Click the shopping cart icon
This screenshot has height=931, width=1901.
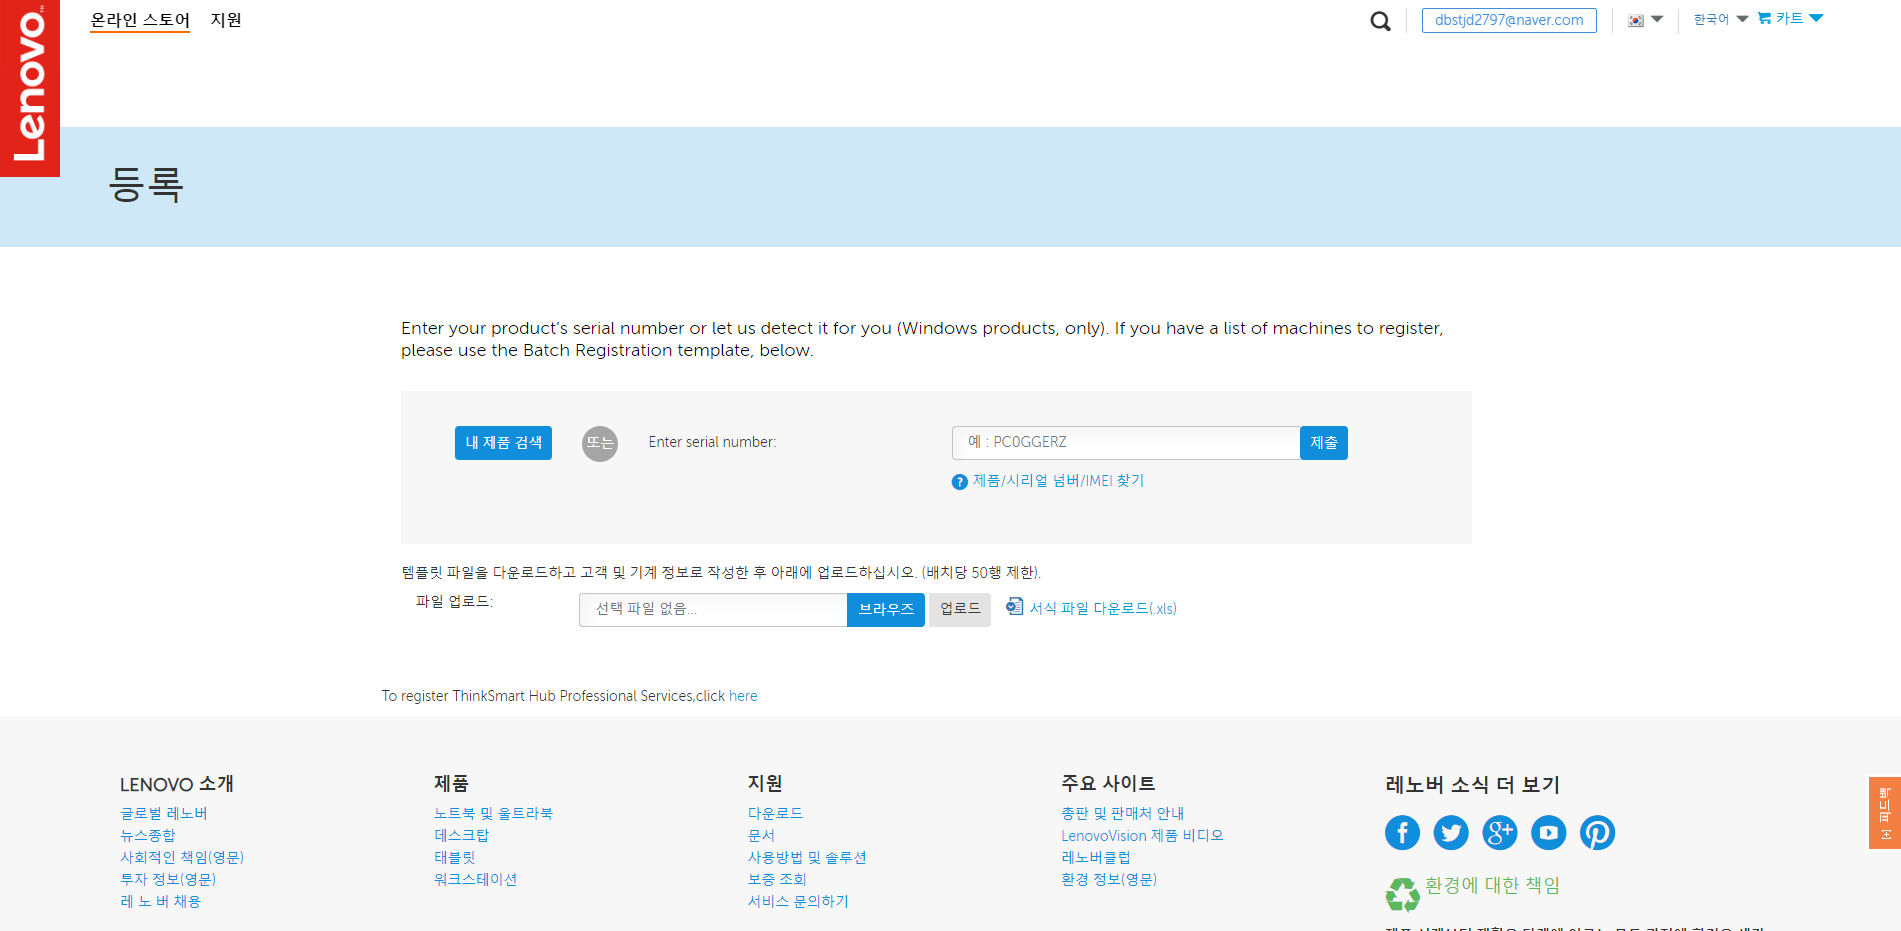(1765, 18)
